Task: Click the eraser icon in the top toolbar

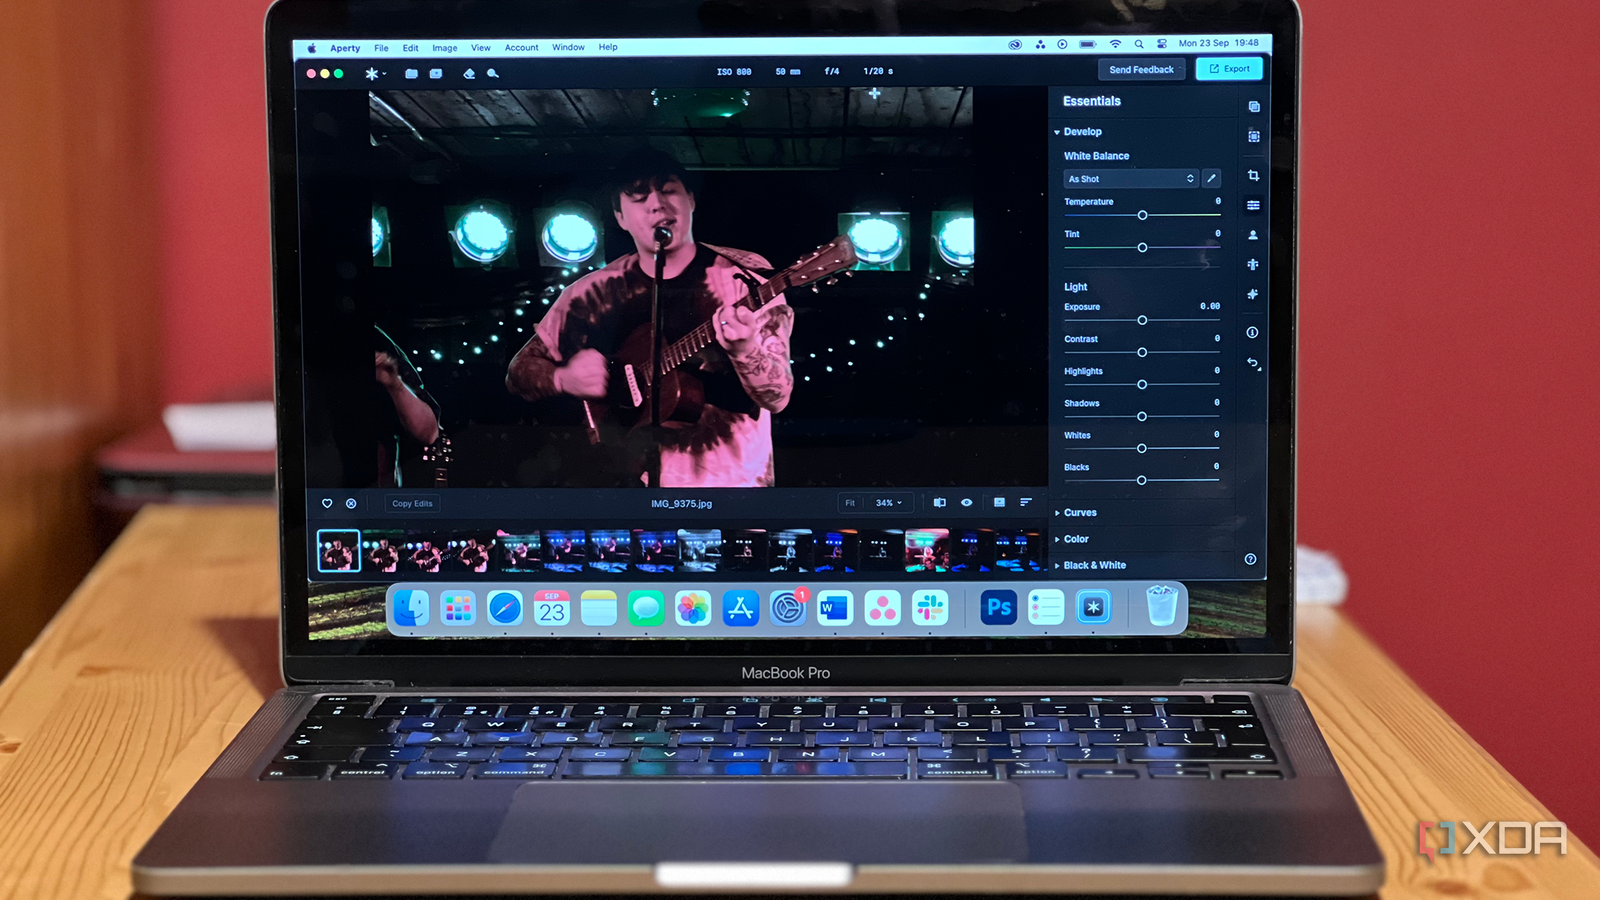Action: coord(470,73)
